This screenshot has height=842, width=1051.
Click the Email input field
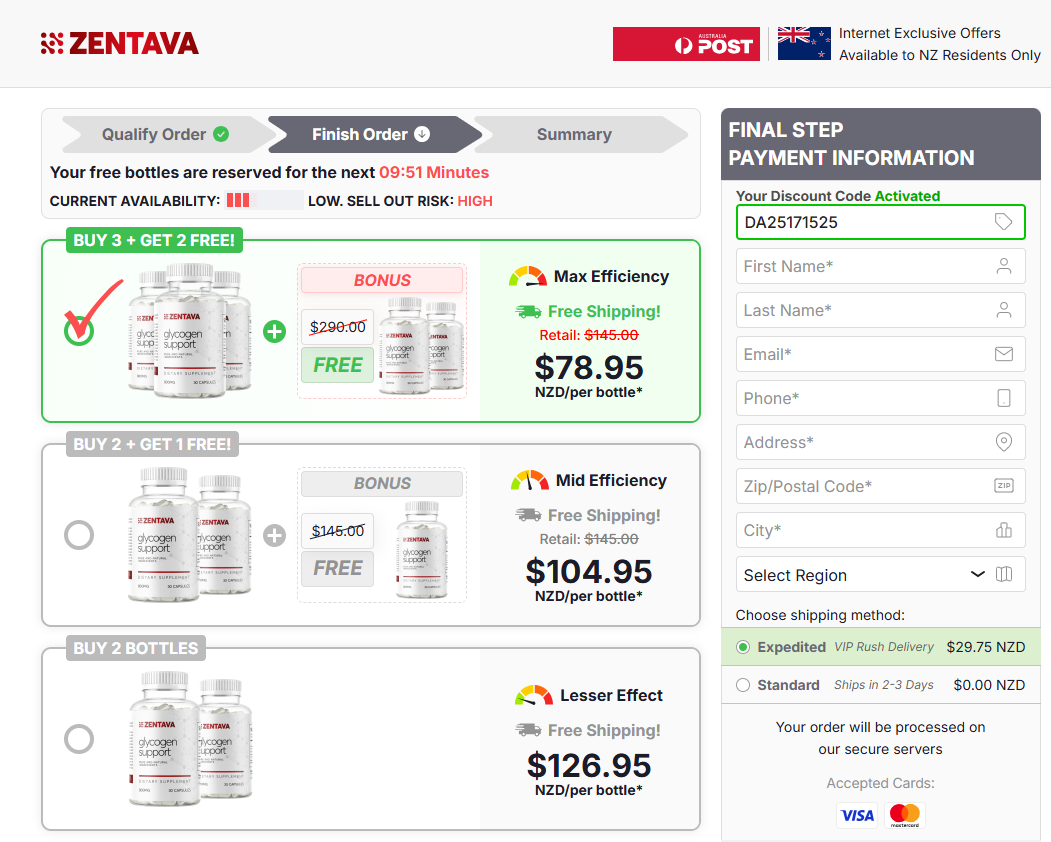pos(880,354)
